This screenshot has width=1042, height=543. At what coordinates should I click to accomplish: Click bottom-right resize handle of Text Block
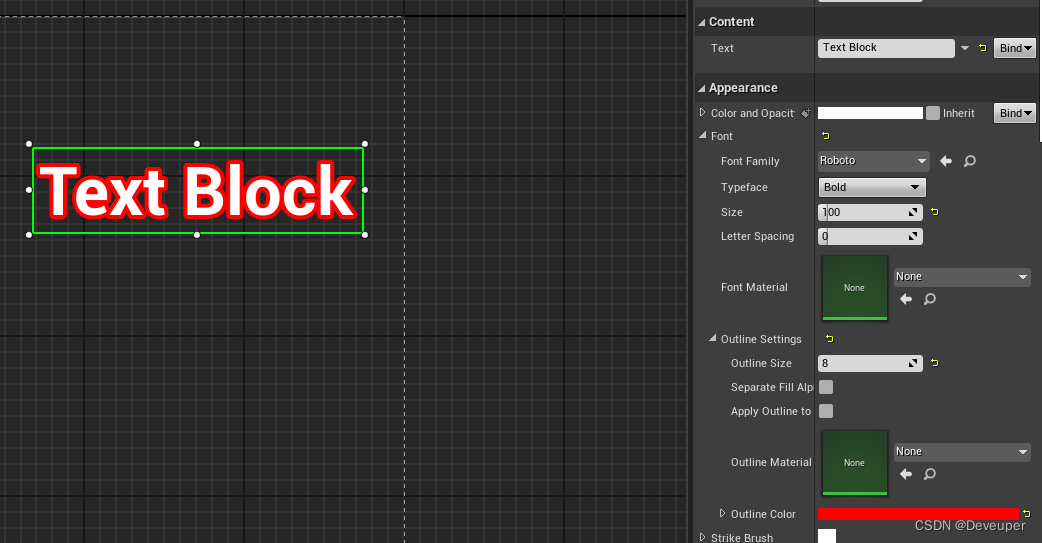click(365, 235)
